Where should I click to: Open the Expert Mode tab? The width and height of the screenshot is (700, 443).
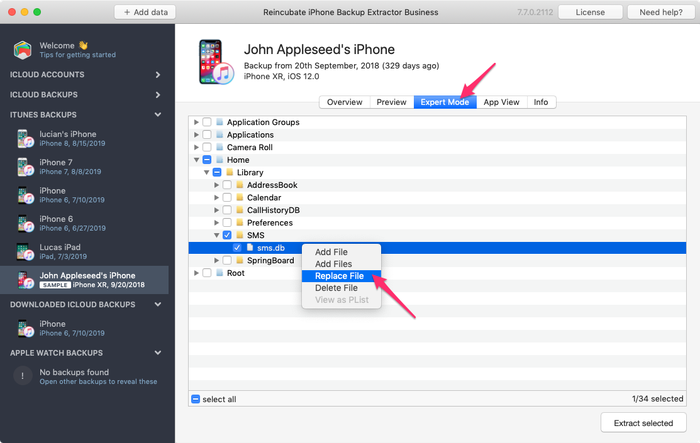click(x=445, y=102)
